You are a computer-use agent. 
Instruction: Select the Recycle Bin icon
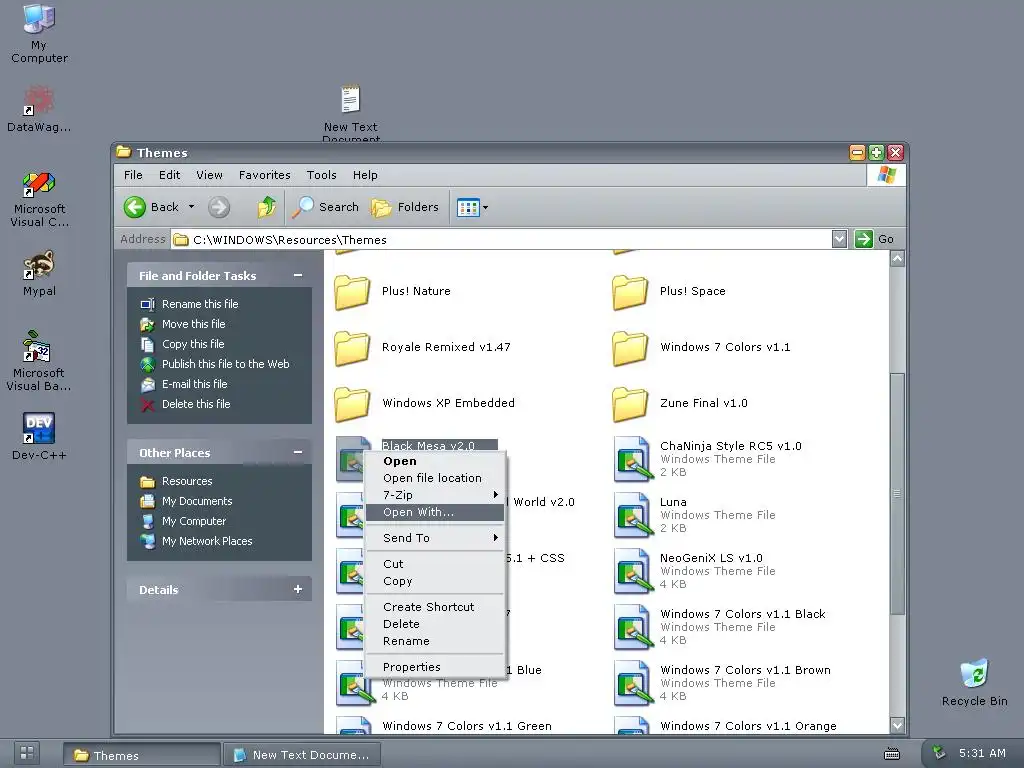pyautogui.click(x=974, y=682)
